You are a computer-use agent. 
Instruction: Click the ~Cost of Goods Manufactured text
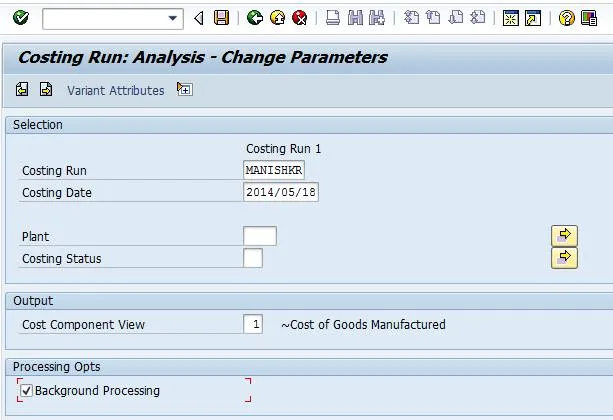[x=363, y=325]
